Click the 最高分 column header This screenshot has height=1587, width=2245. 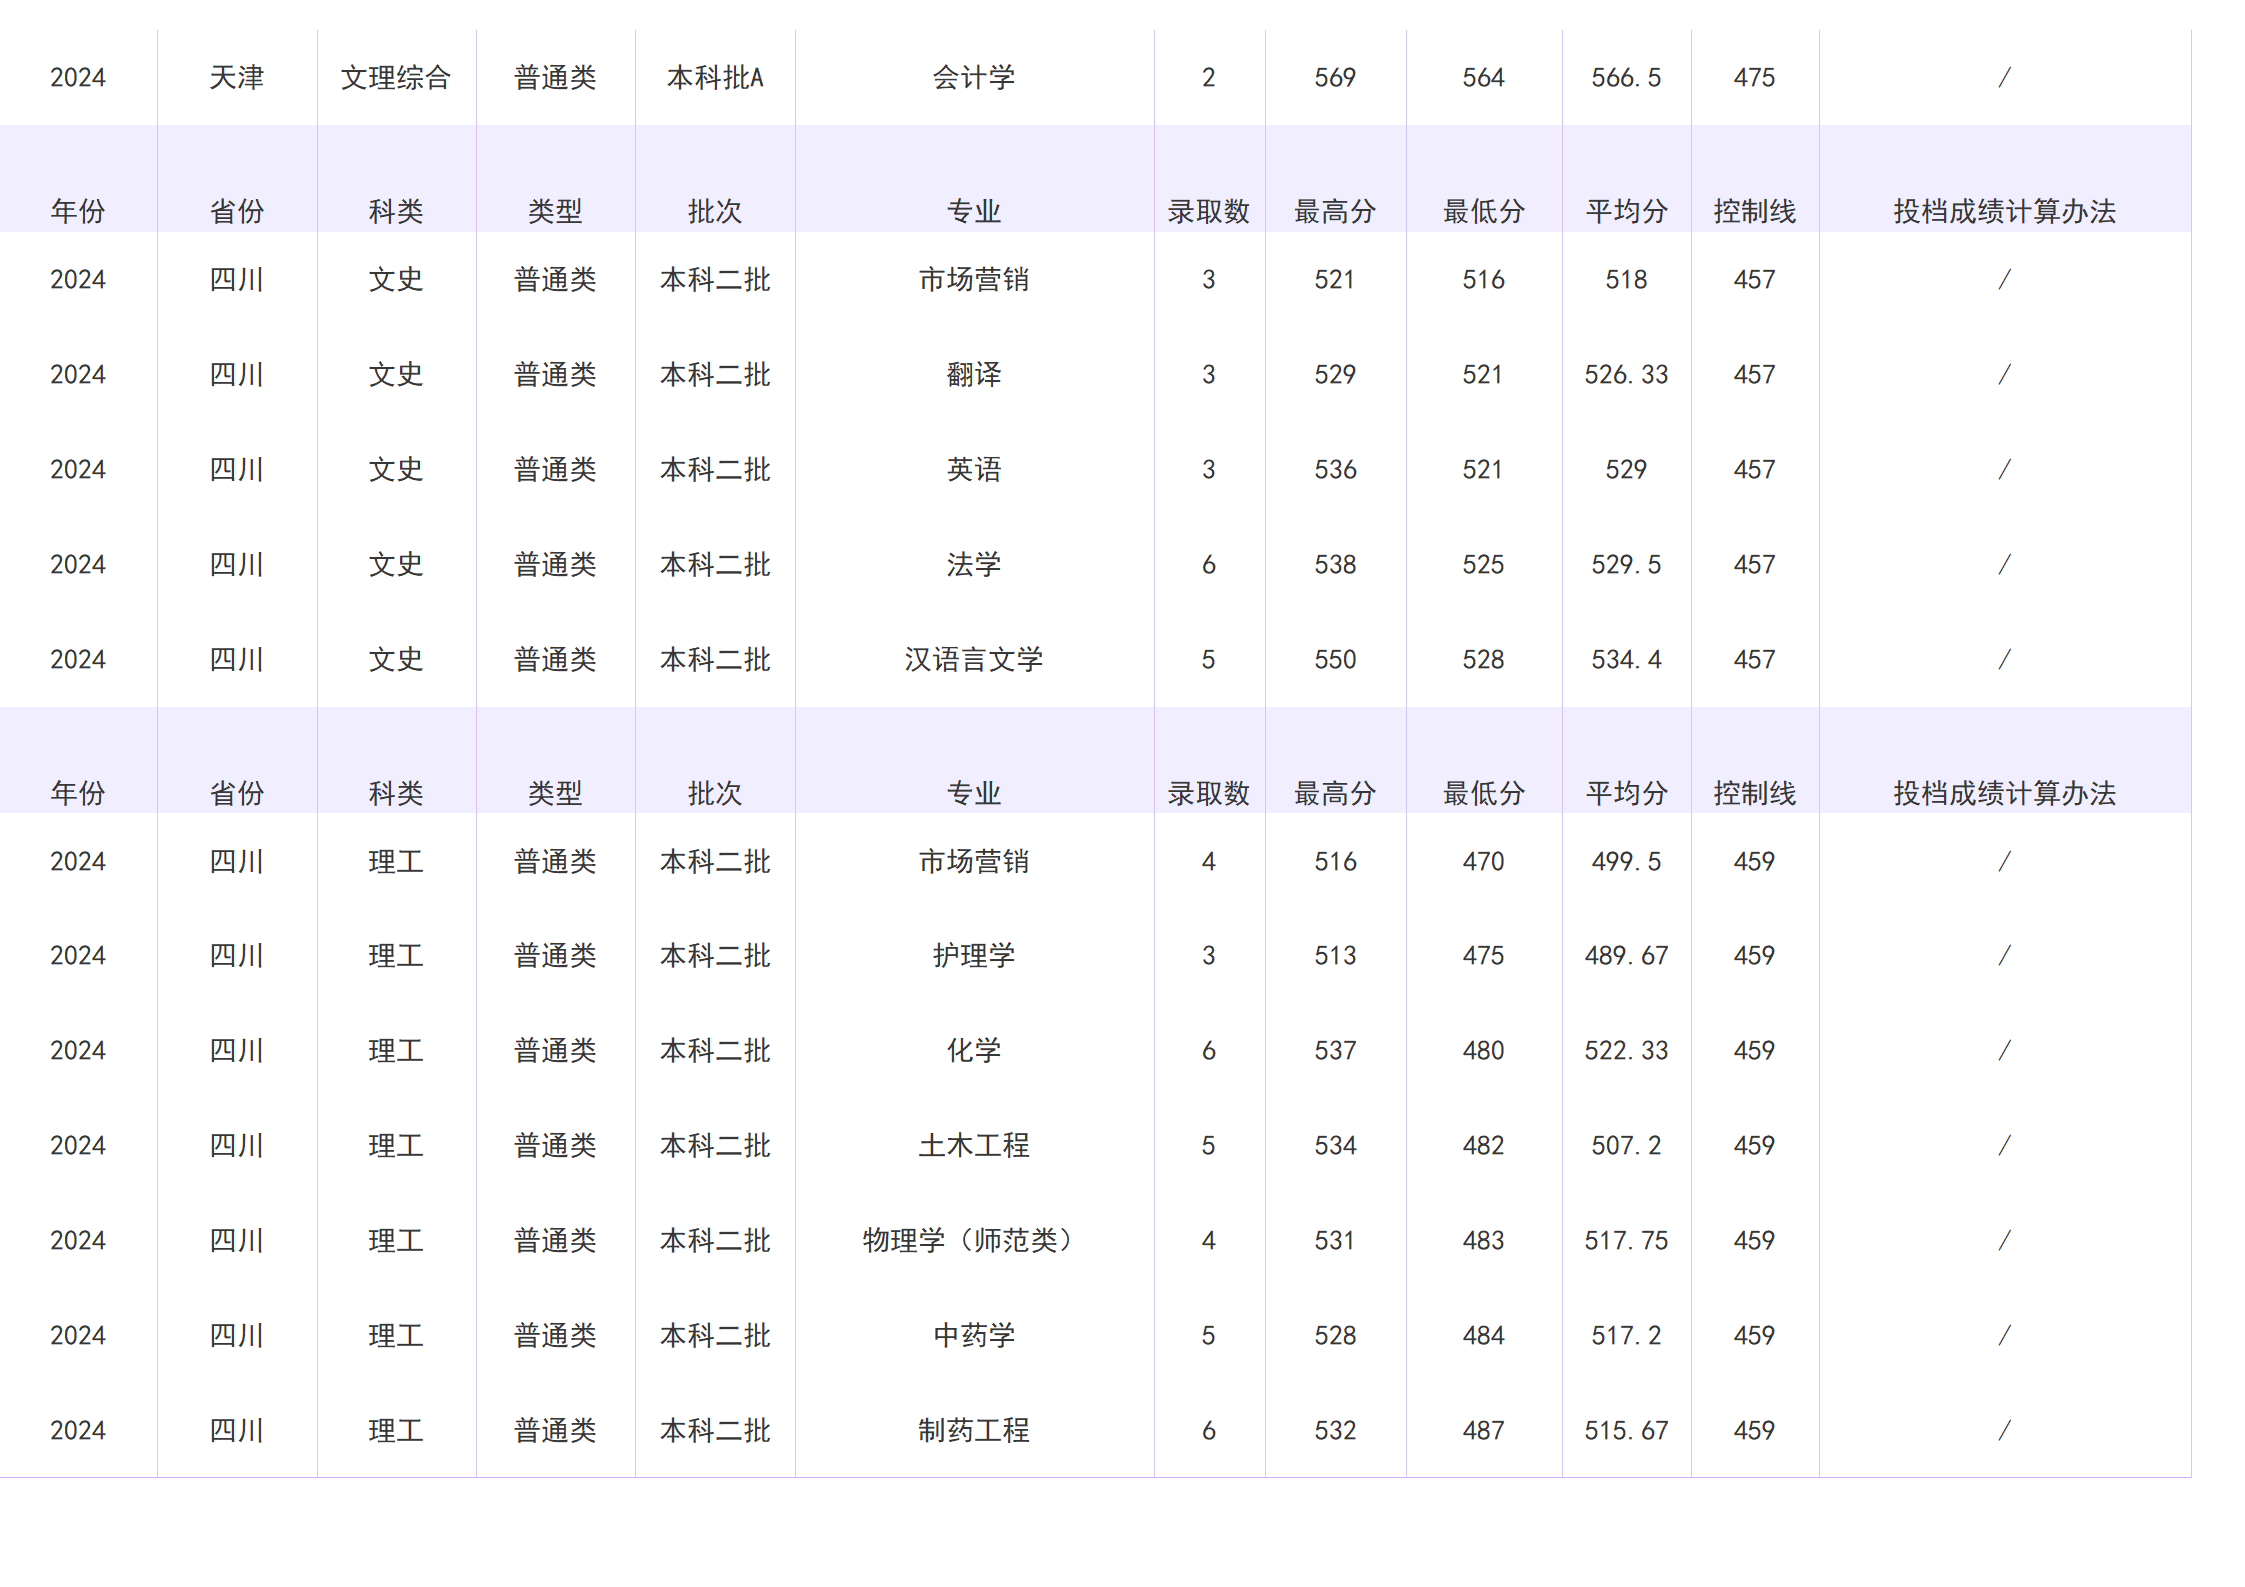[1337, 210]
